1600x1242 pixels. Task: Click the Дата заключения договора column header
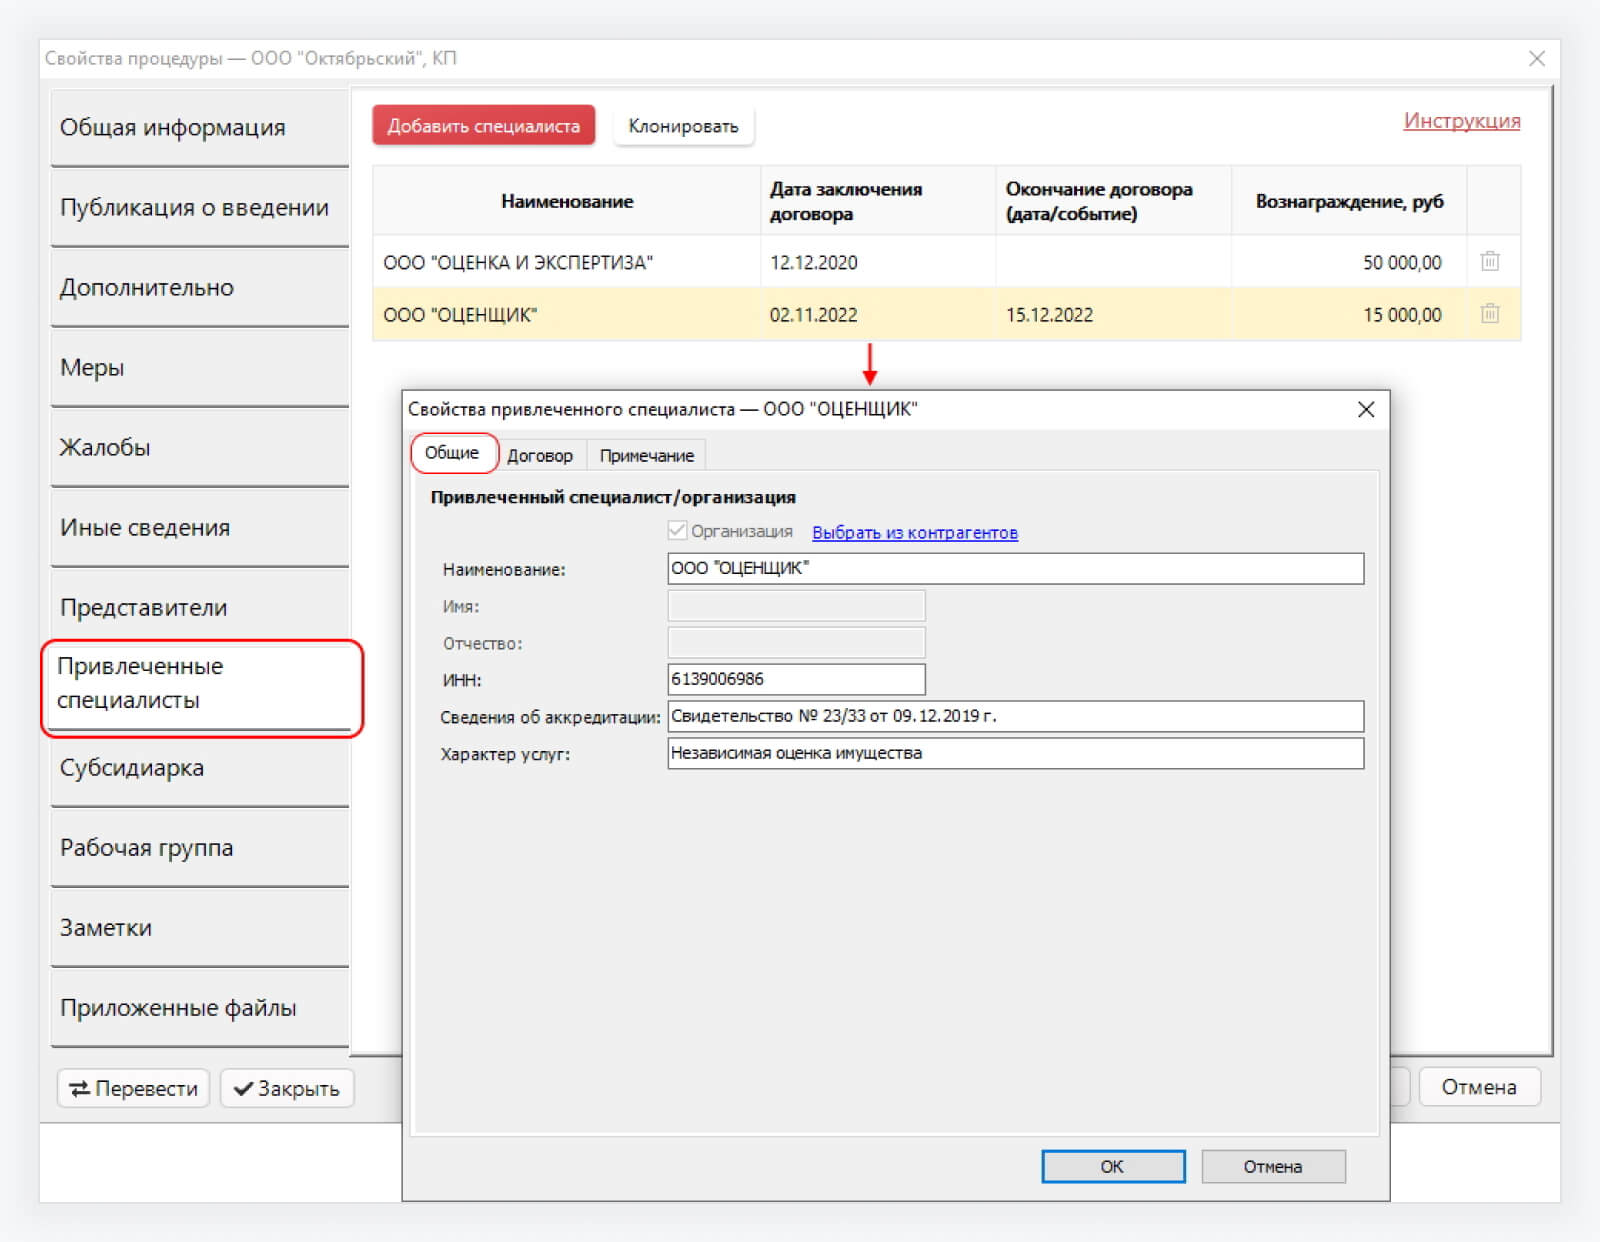coord(878,201)
